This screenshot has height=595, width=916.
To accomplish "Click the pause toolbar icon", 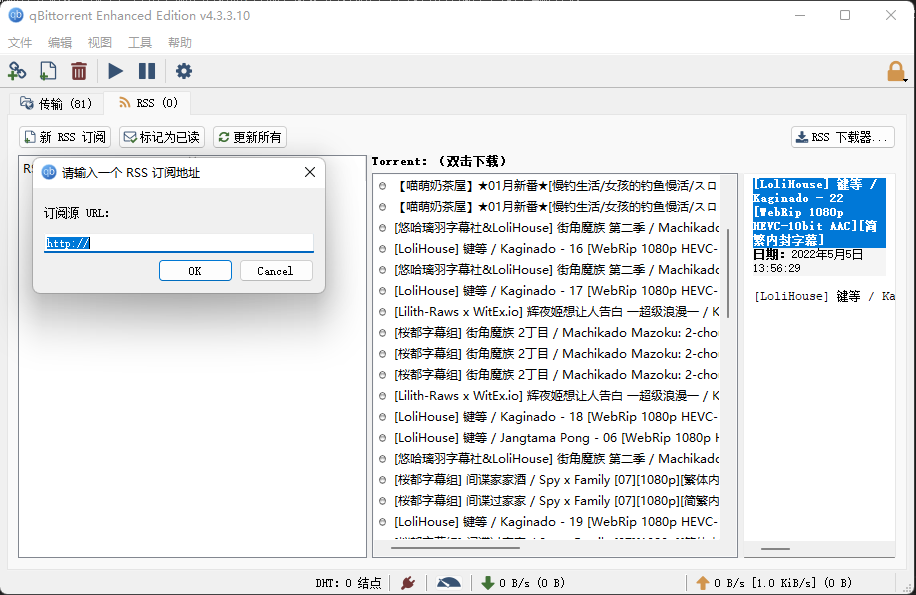I will point(147,71).
